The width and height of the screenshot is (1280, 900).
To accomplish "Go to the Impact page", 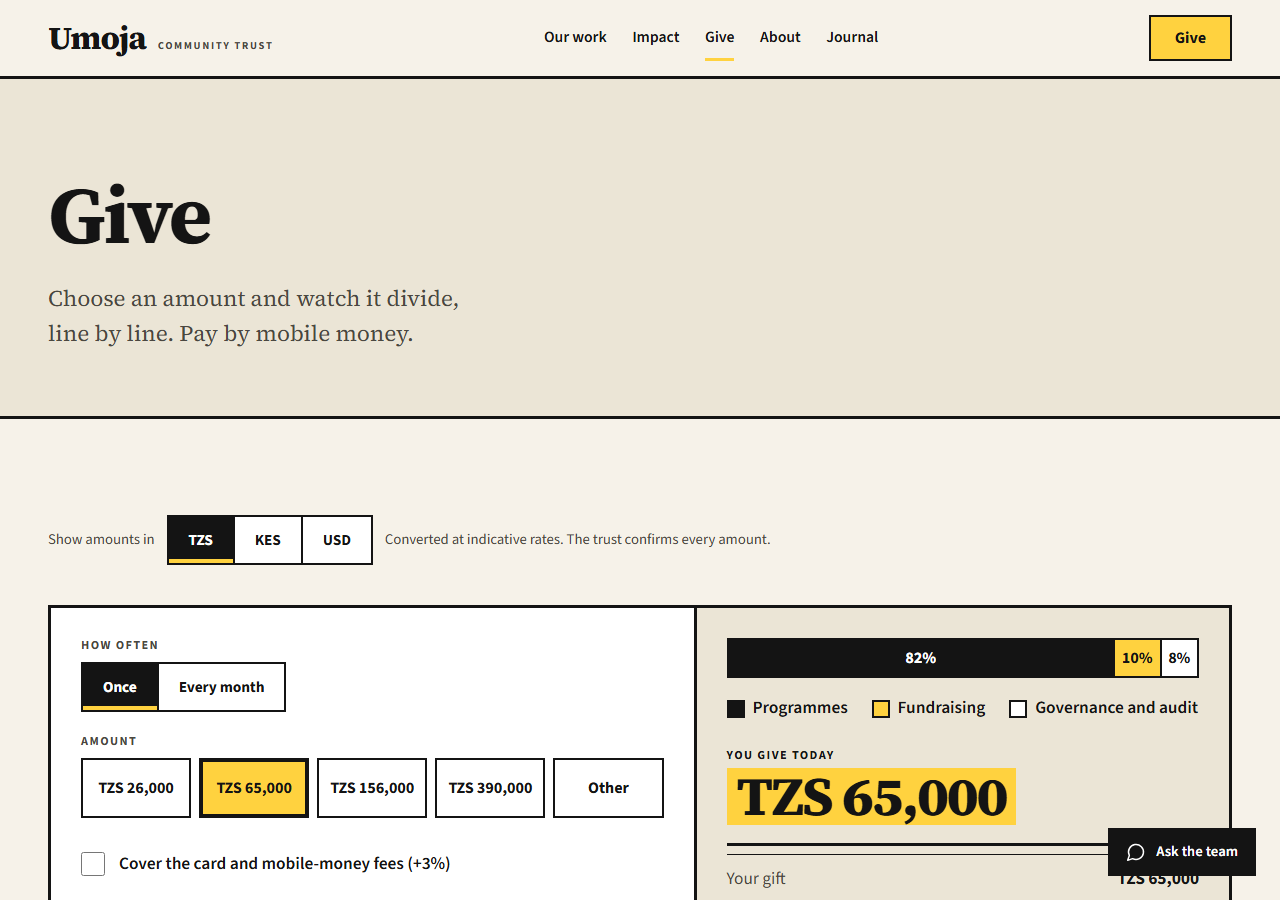I will [656, 37].
